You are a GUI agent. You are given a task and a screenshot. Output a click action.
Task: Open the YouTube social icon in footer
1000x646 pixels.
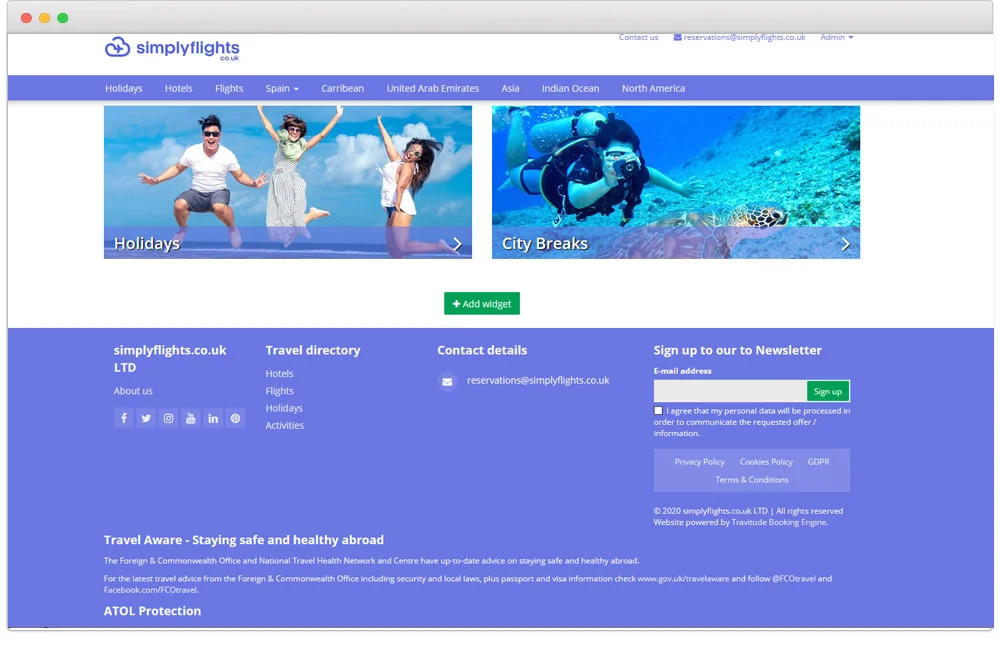(191, 418)
